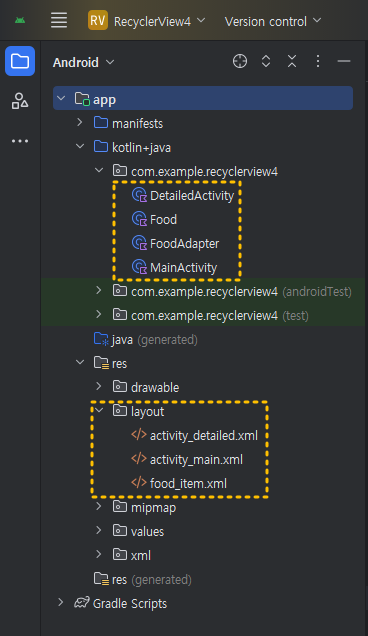Viewport: 368px width, 636px height.
Task: Click the RV project badge icon
Action: [98, 20]
